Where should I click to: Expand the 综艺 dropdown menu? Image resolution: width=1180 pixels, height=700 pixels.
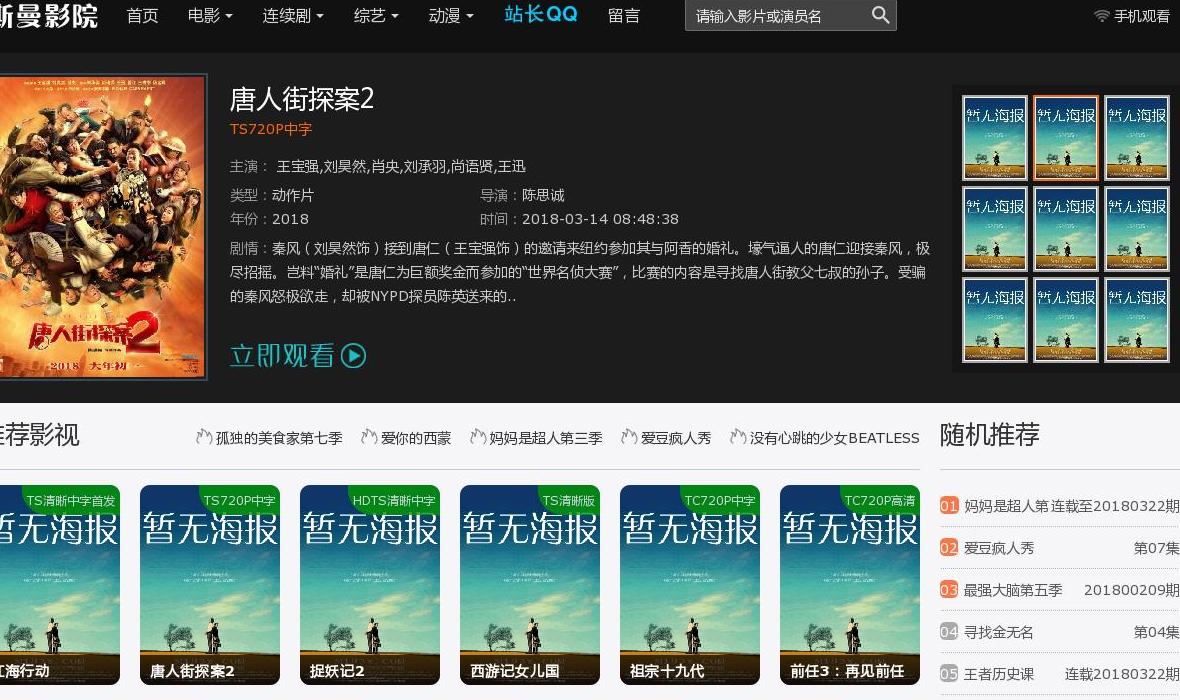[376, 16]
